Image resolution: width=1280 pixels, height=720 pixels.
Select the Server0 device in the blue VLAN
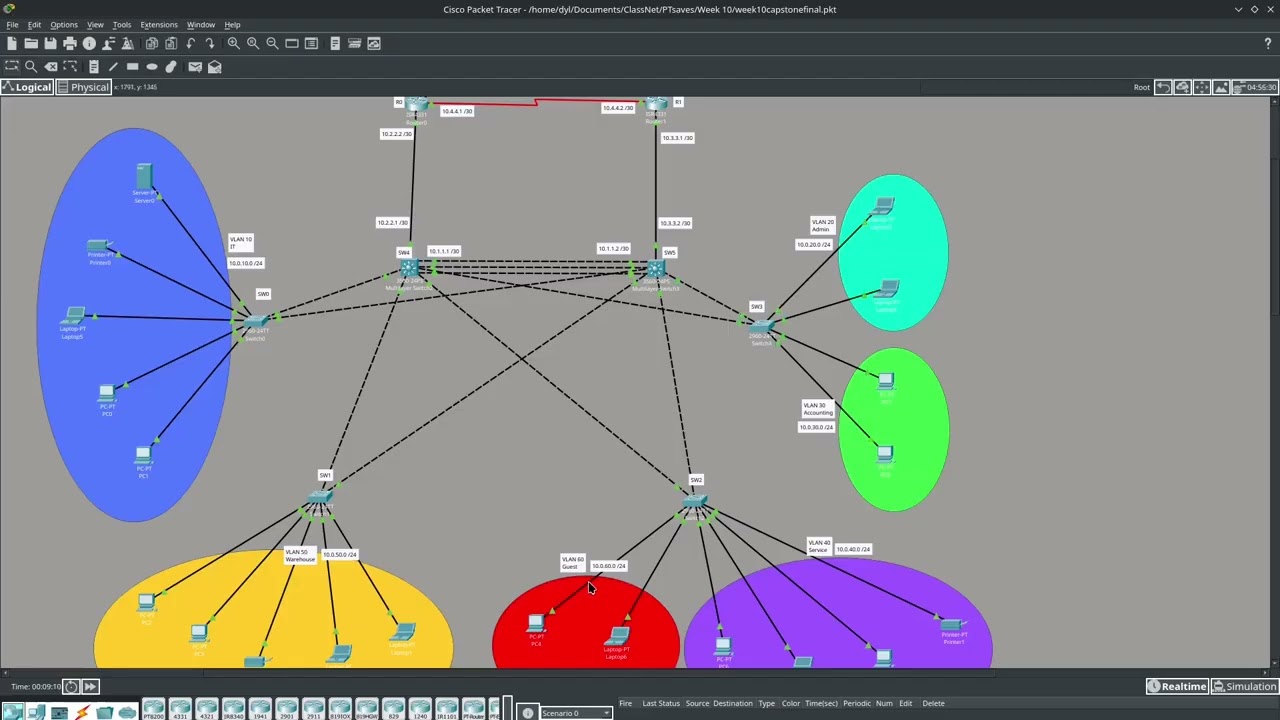pyautogui.click(x=144, y=177)
